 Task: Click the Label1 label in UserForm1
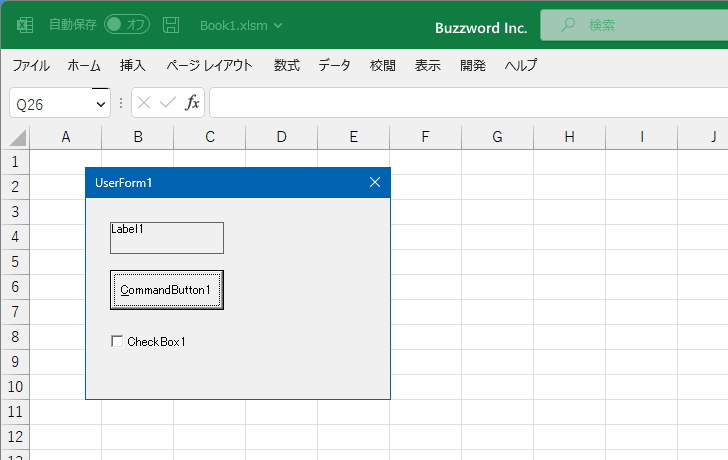coord(167,238)
